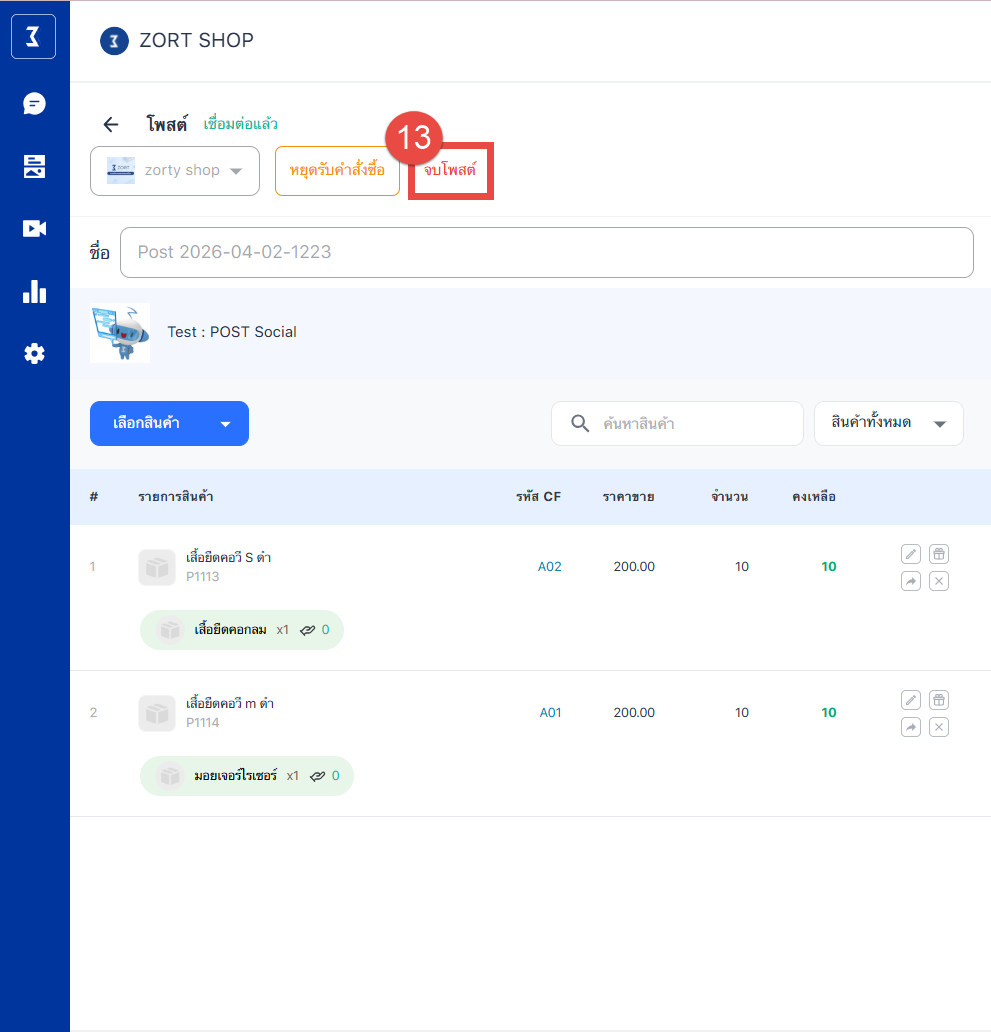Remove product P1114 with X icon
This screenshot has height=1032, width=991.
938,727
